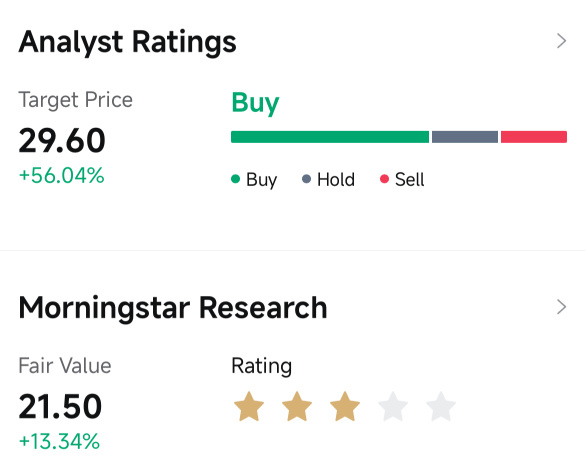Screen dimensions: 585x468
Task: Open Analyst Ratings details chevron
Action: pos(561,41)
